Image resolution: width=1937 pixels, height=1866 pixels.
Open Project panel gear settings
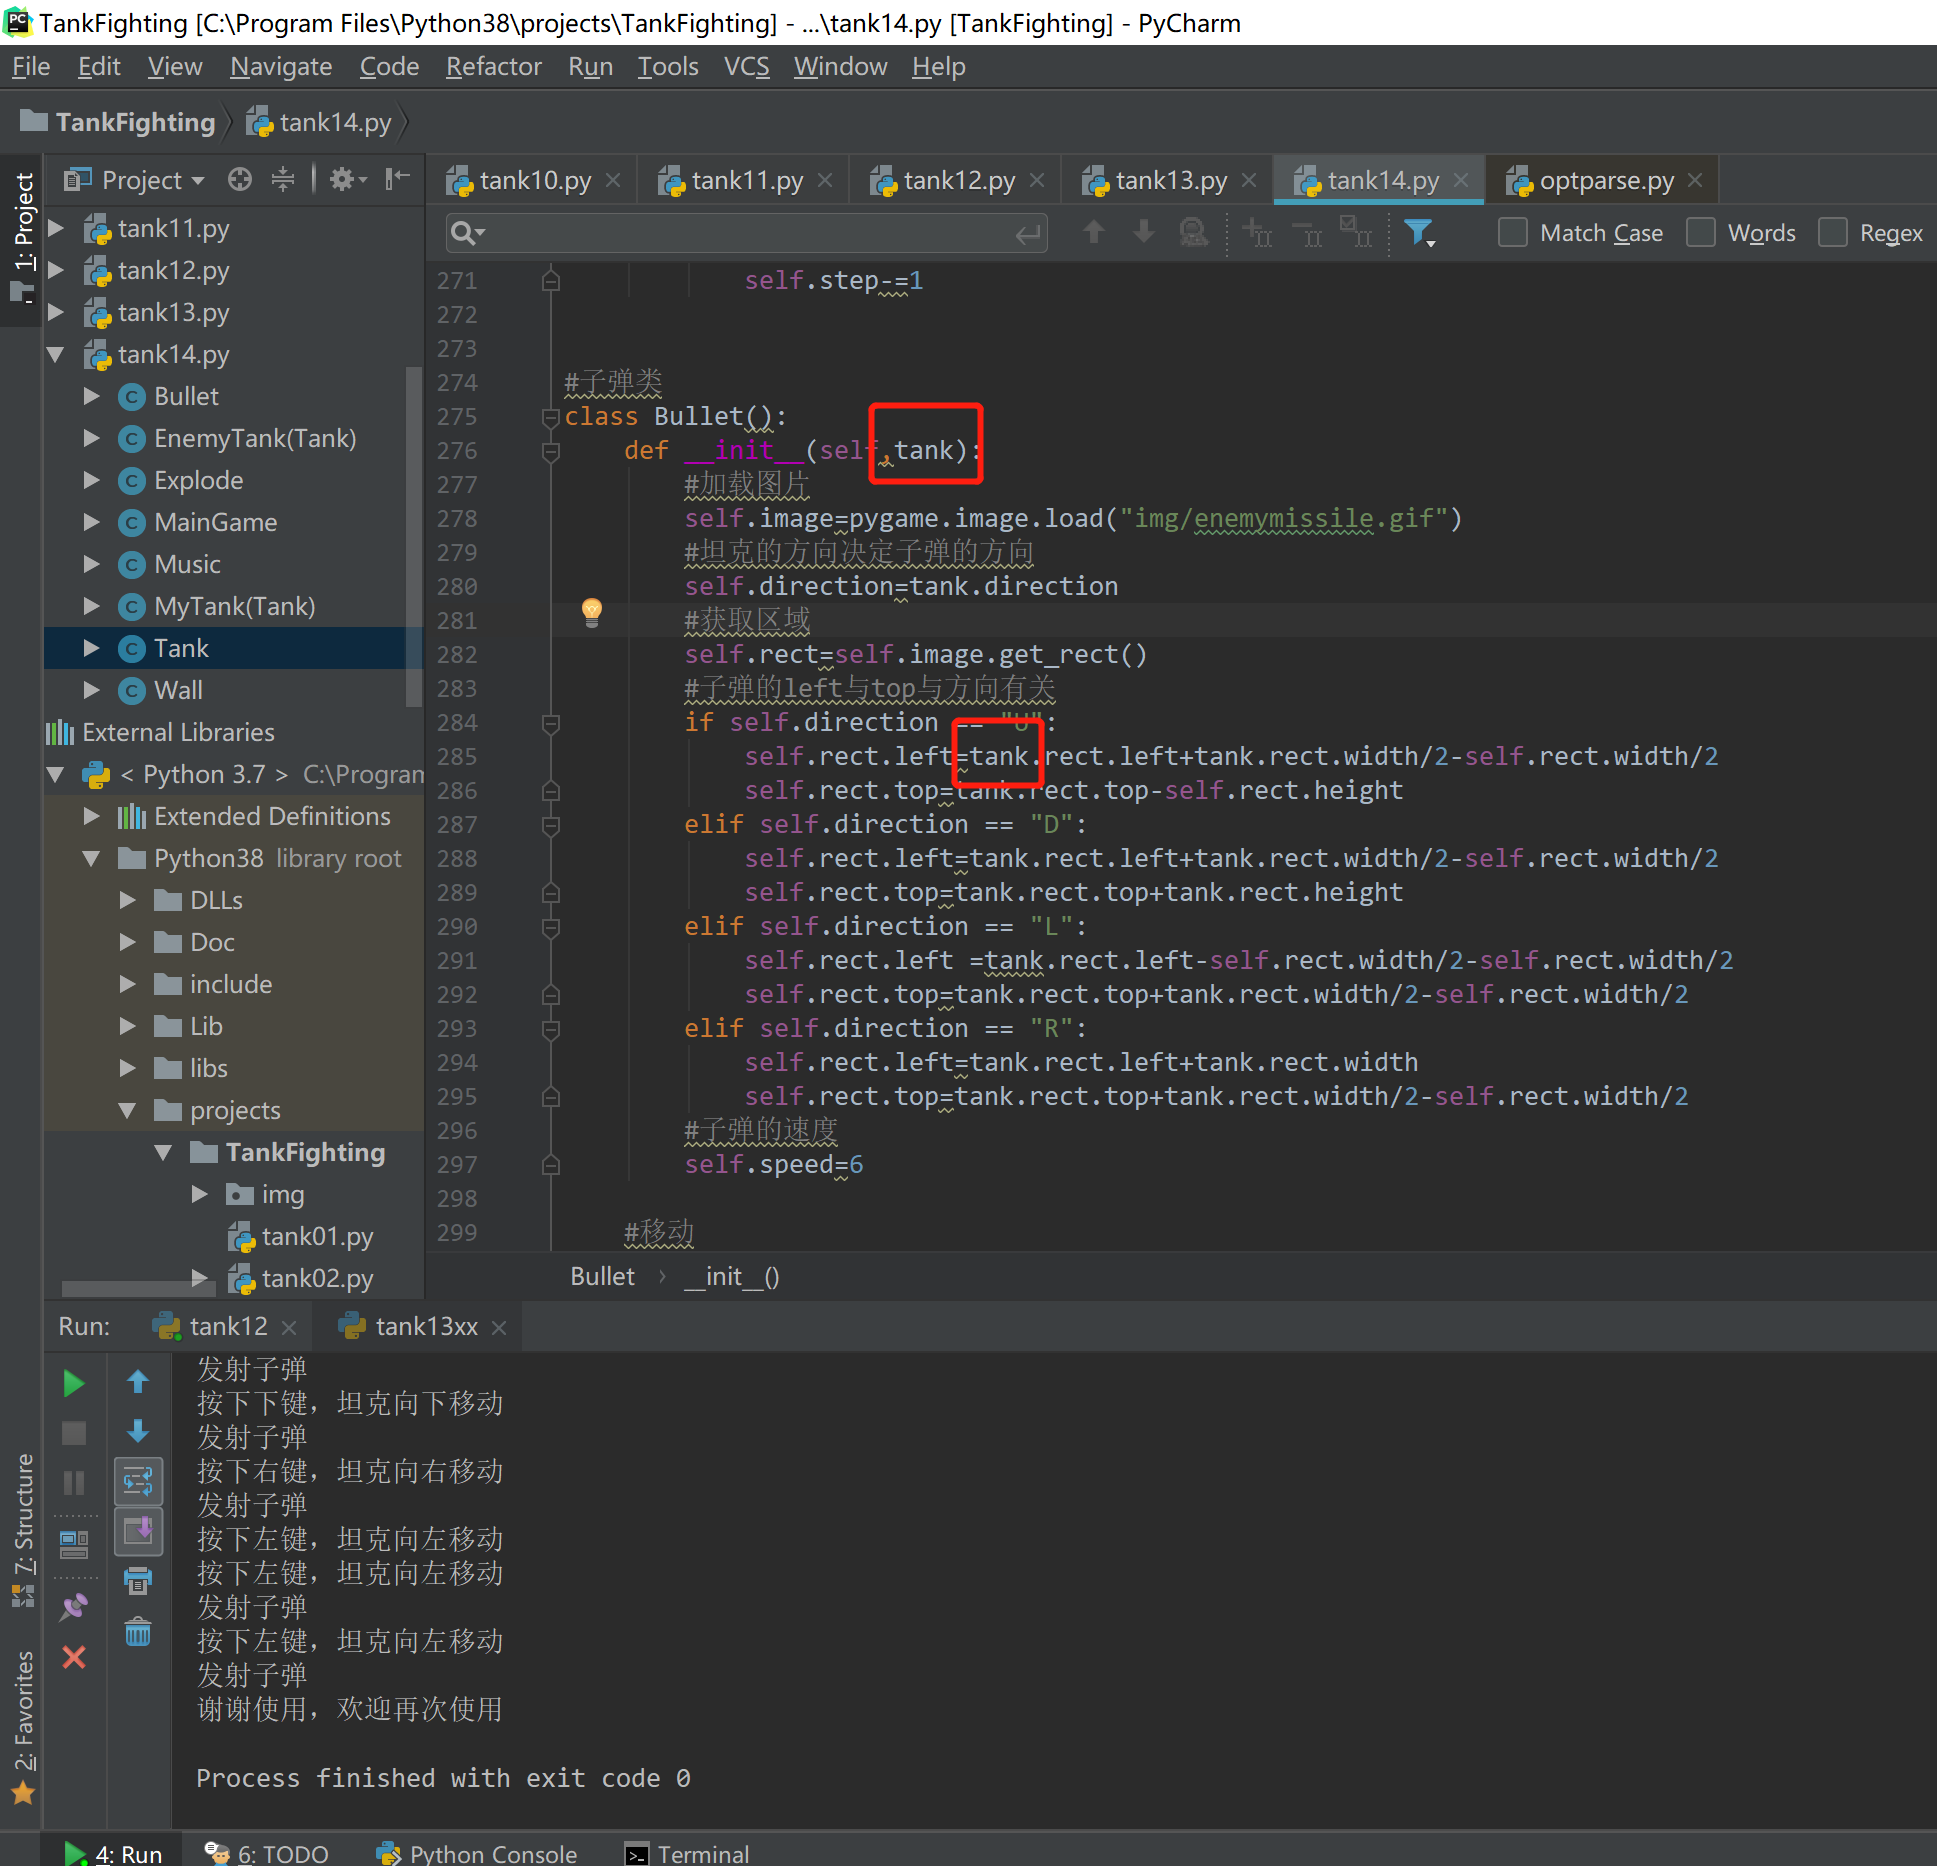(x=348, y=179)
